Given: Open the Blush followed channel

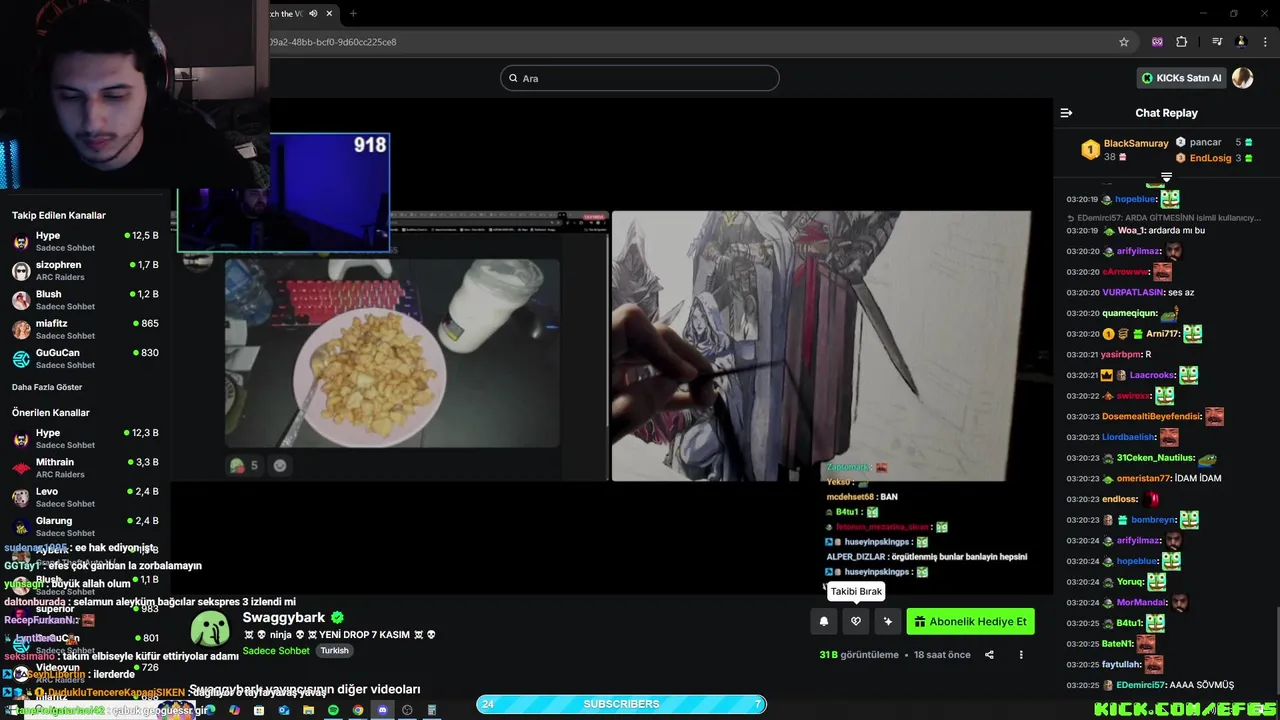Looking at the screenshot, I should [85, 300].
